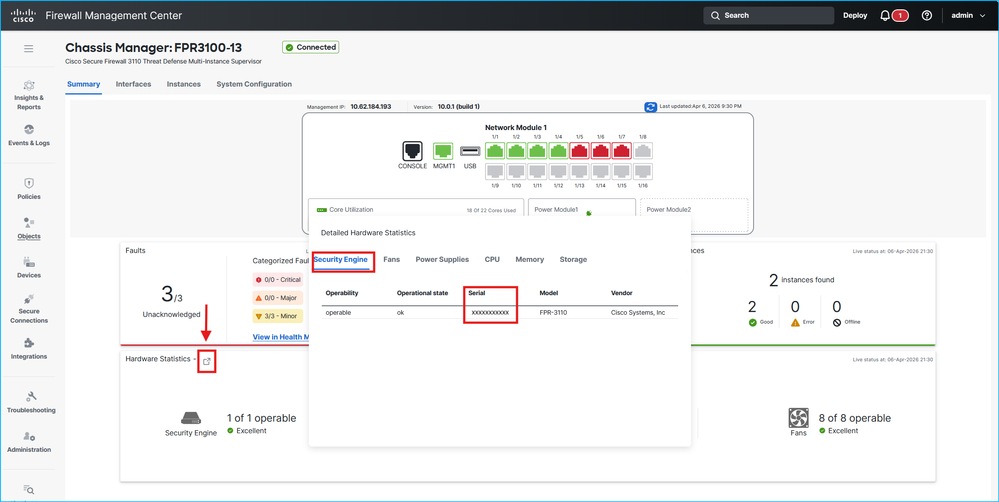Image resolution: width=999 pixels, height=502 pixels.
Task: Select the CONSOLE port icon
Action: tap(412, 151)
